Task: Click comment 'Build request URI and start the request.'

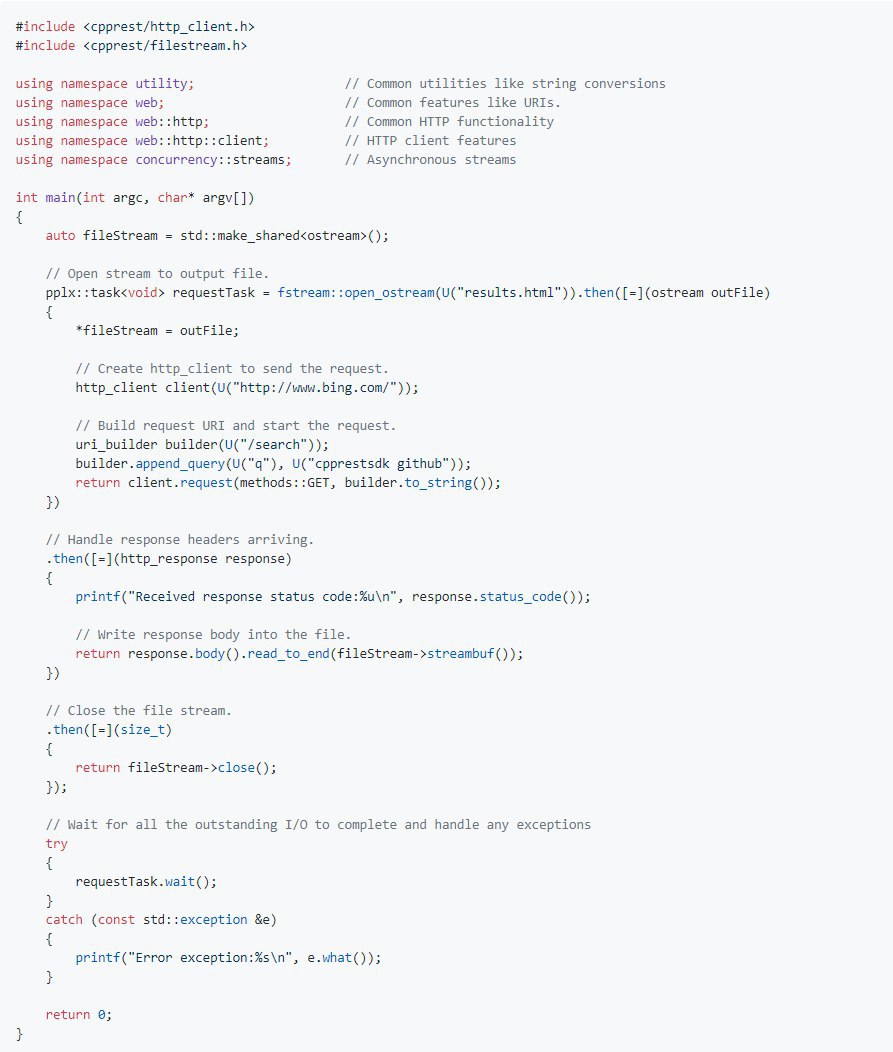Action: click(235, 426)
